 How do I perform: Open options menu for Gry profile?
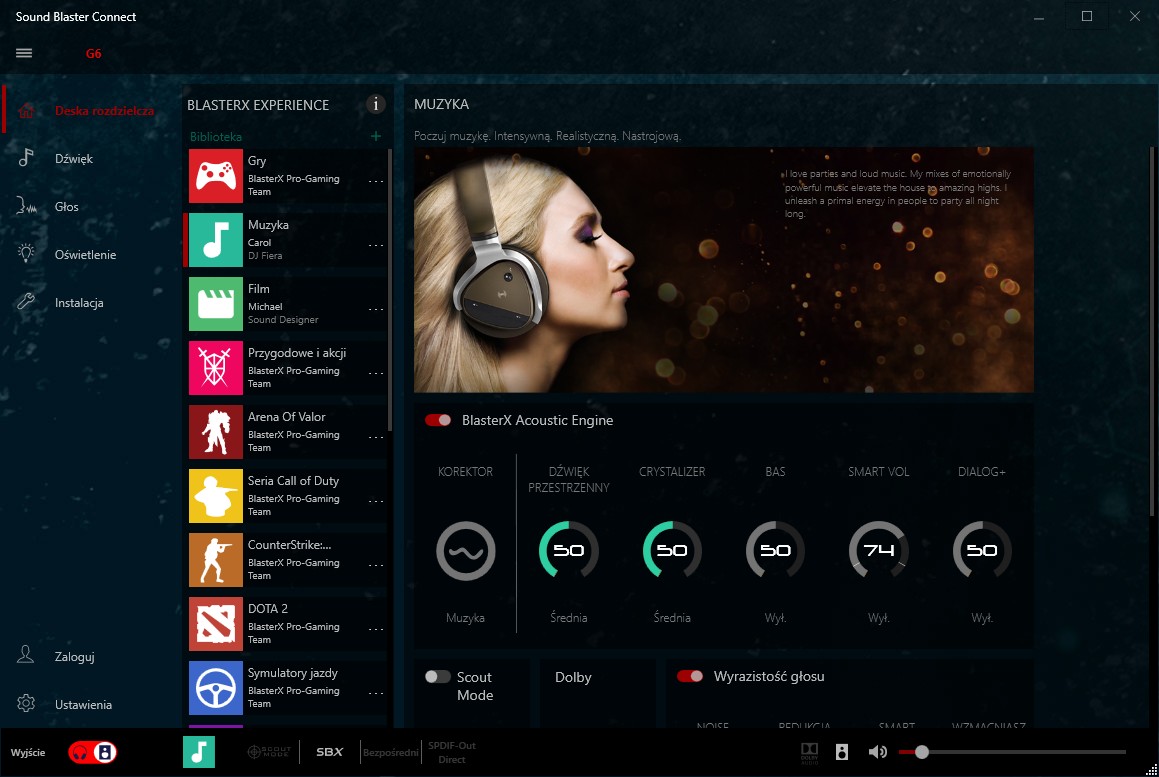tap(375, 181)
